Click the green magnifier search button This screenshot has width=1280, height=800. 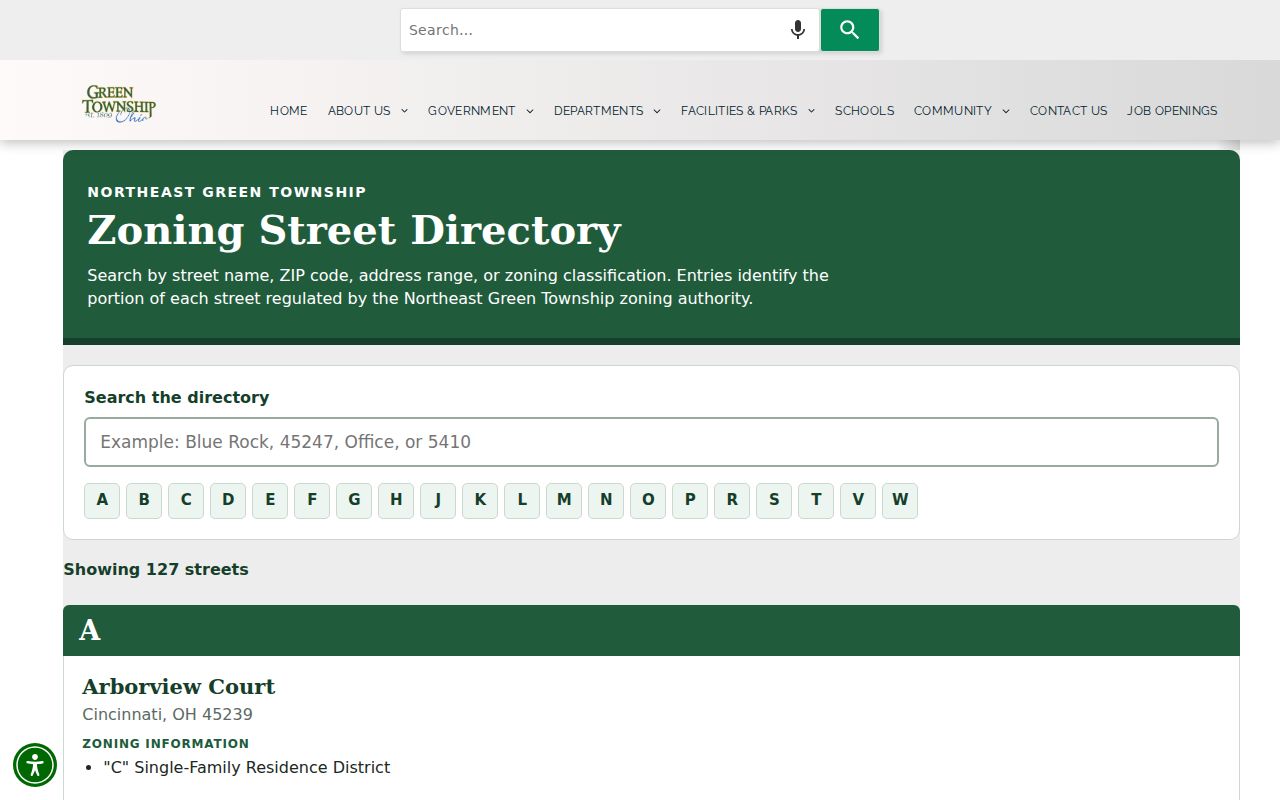[x=850, y=30]
